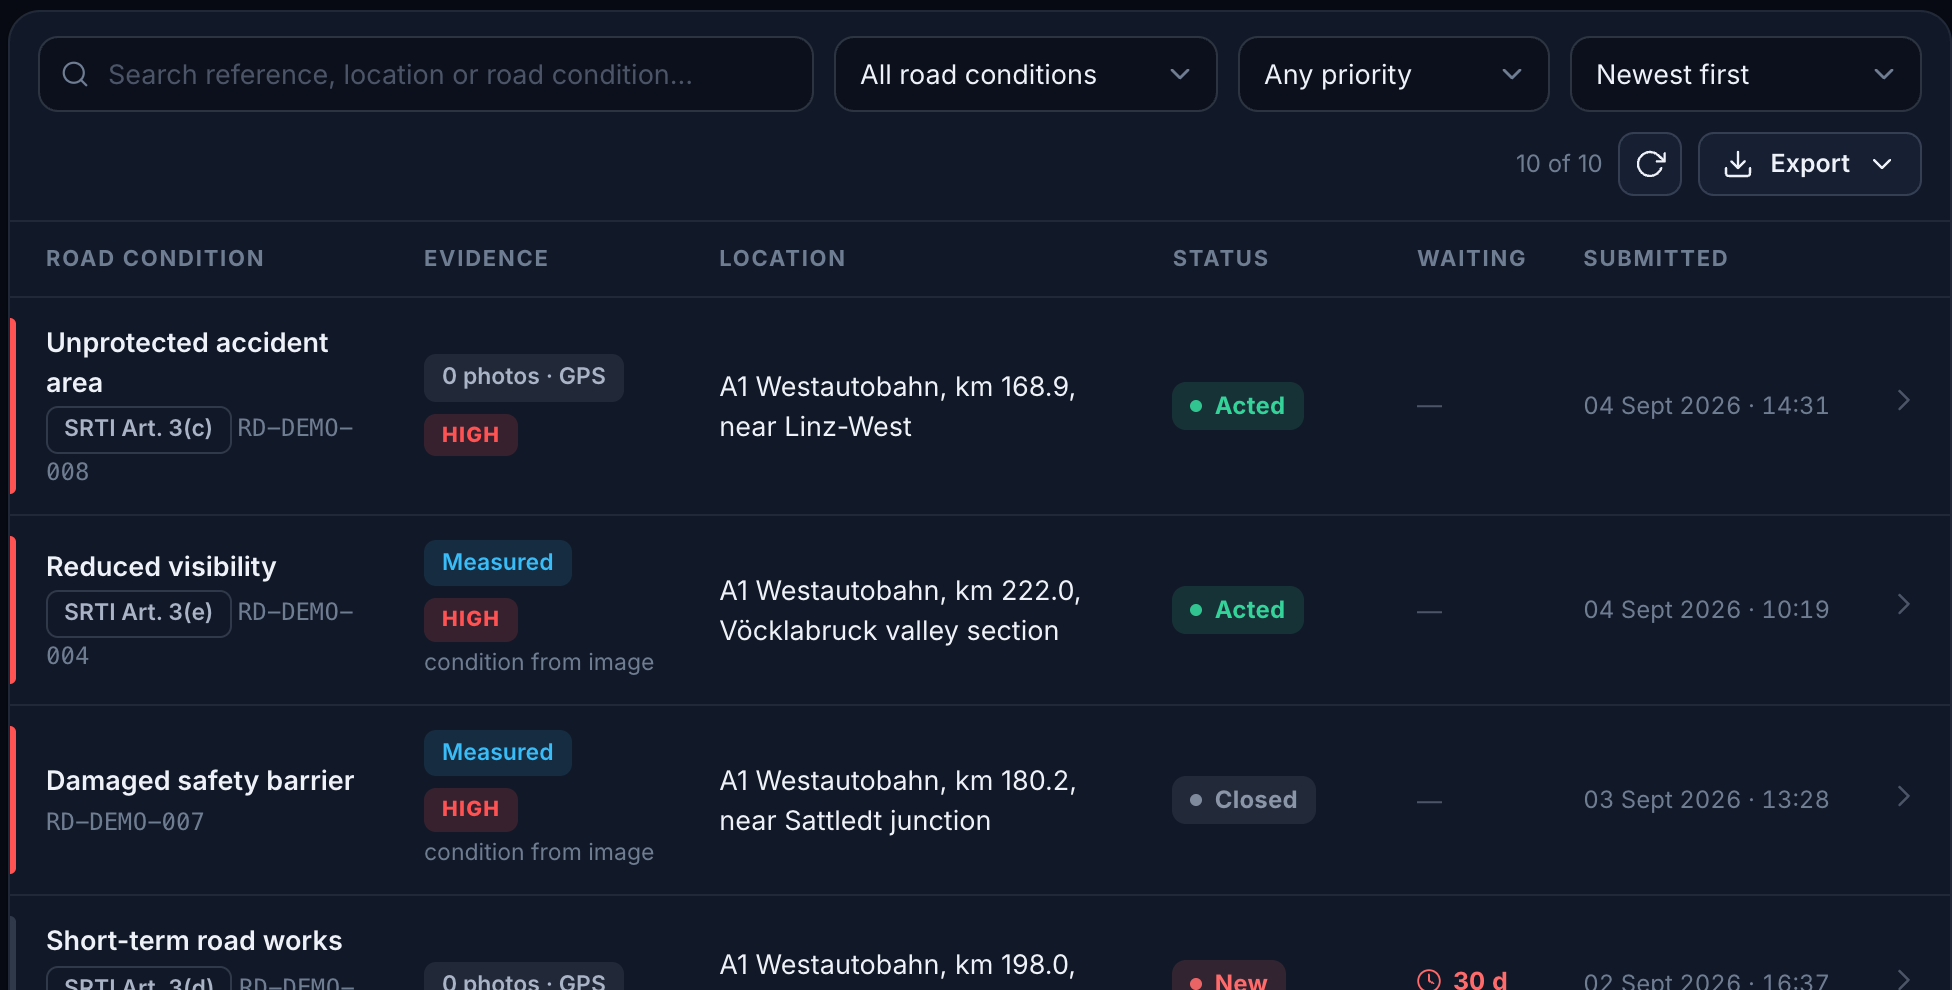Open row chevron for Unprotected accident area

[x=1903, y=401]
